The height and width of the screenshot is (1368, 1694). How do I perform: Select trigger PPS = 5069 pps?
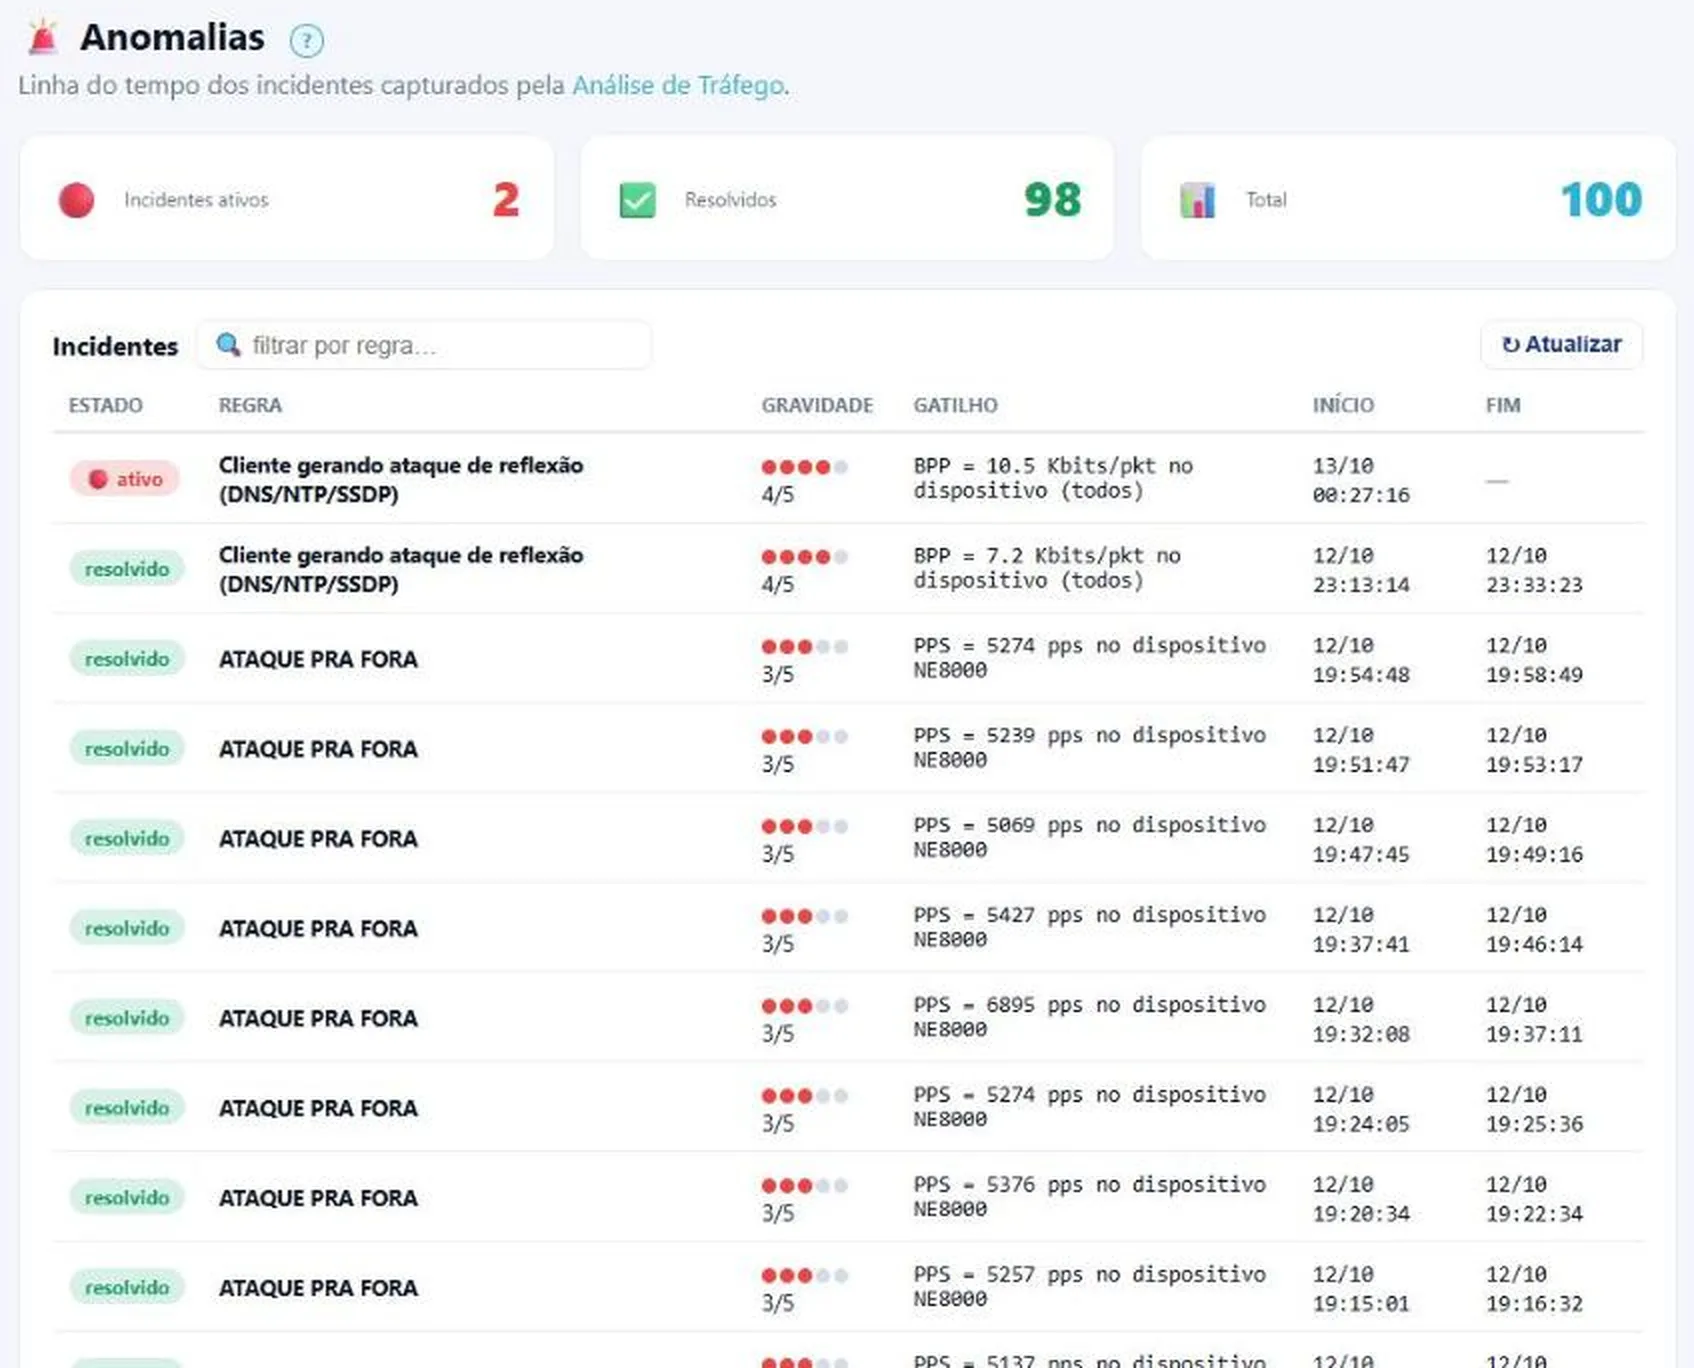coord(1089,837)
